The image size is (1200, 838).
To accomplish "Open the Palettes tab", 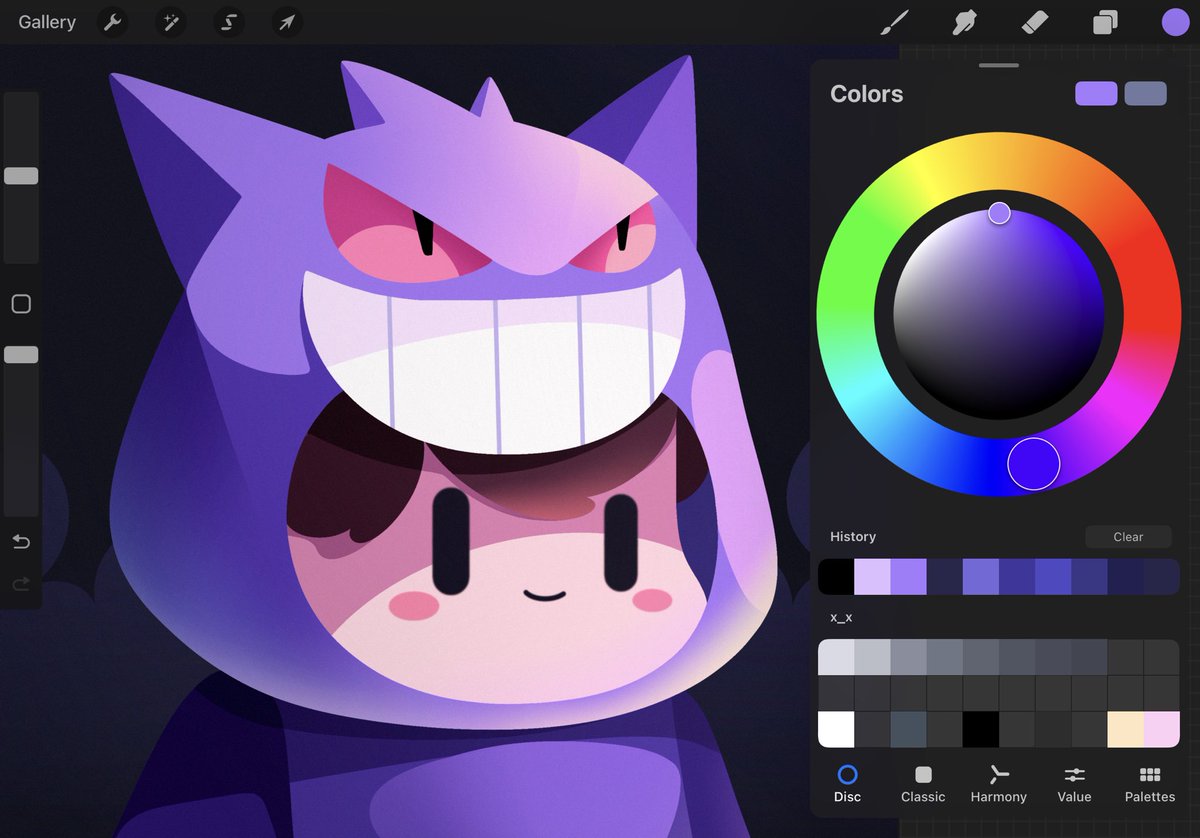I will pyautogui.click(x=1149, y=783).
